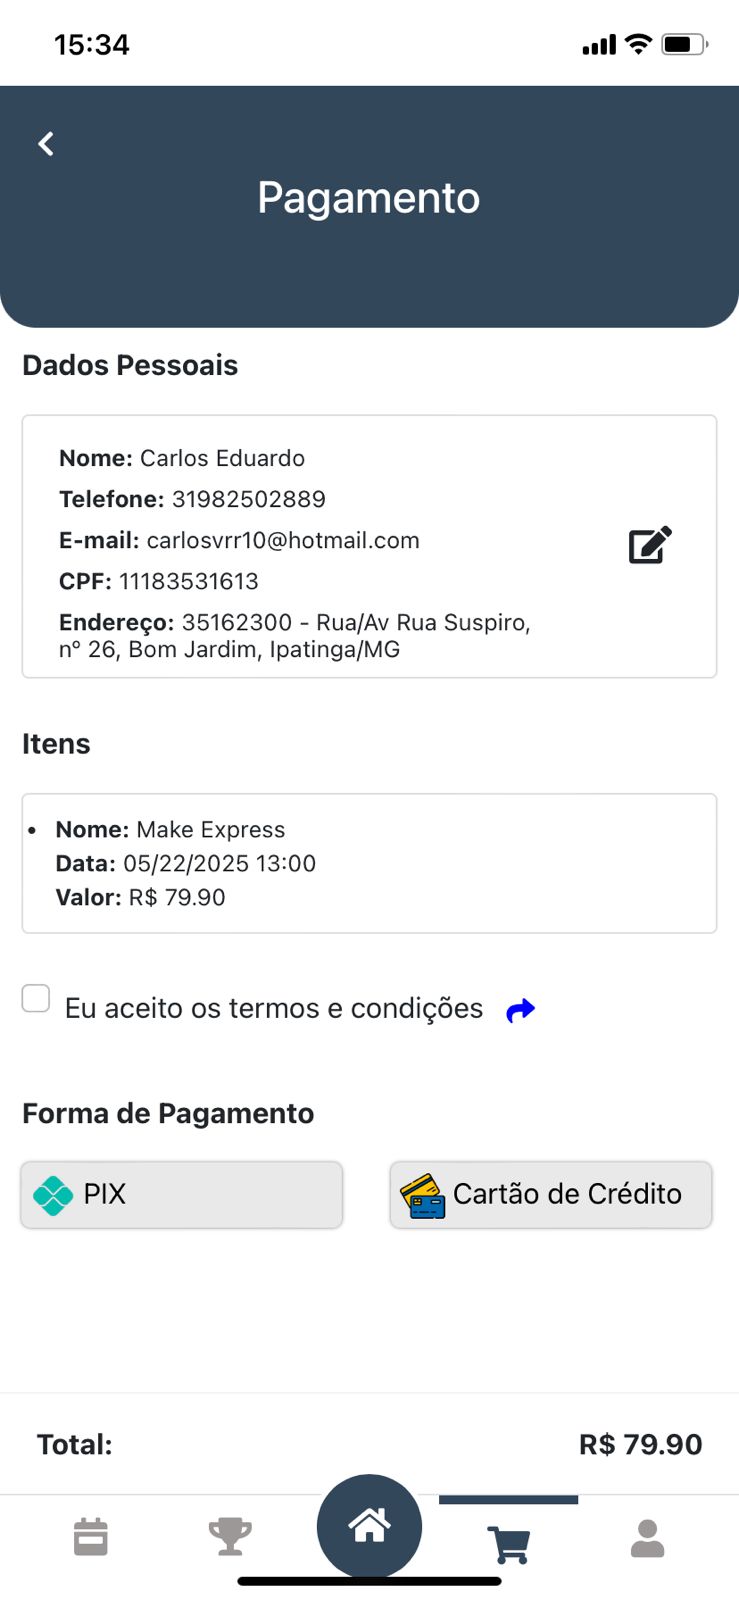This screenshot has width=739, height=1600.
Task: Tap the carlosvrr10@hotmail.com email text
Action: click(283, 541)
